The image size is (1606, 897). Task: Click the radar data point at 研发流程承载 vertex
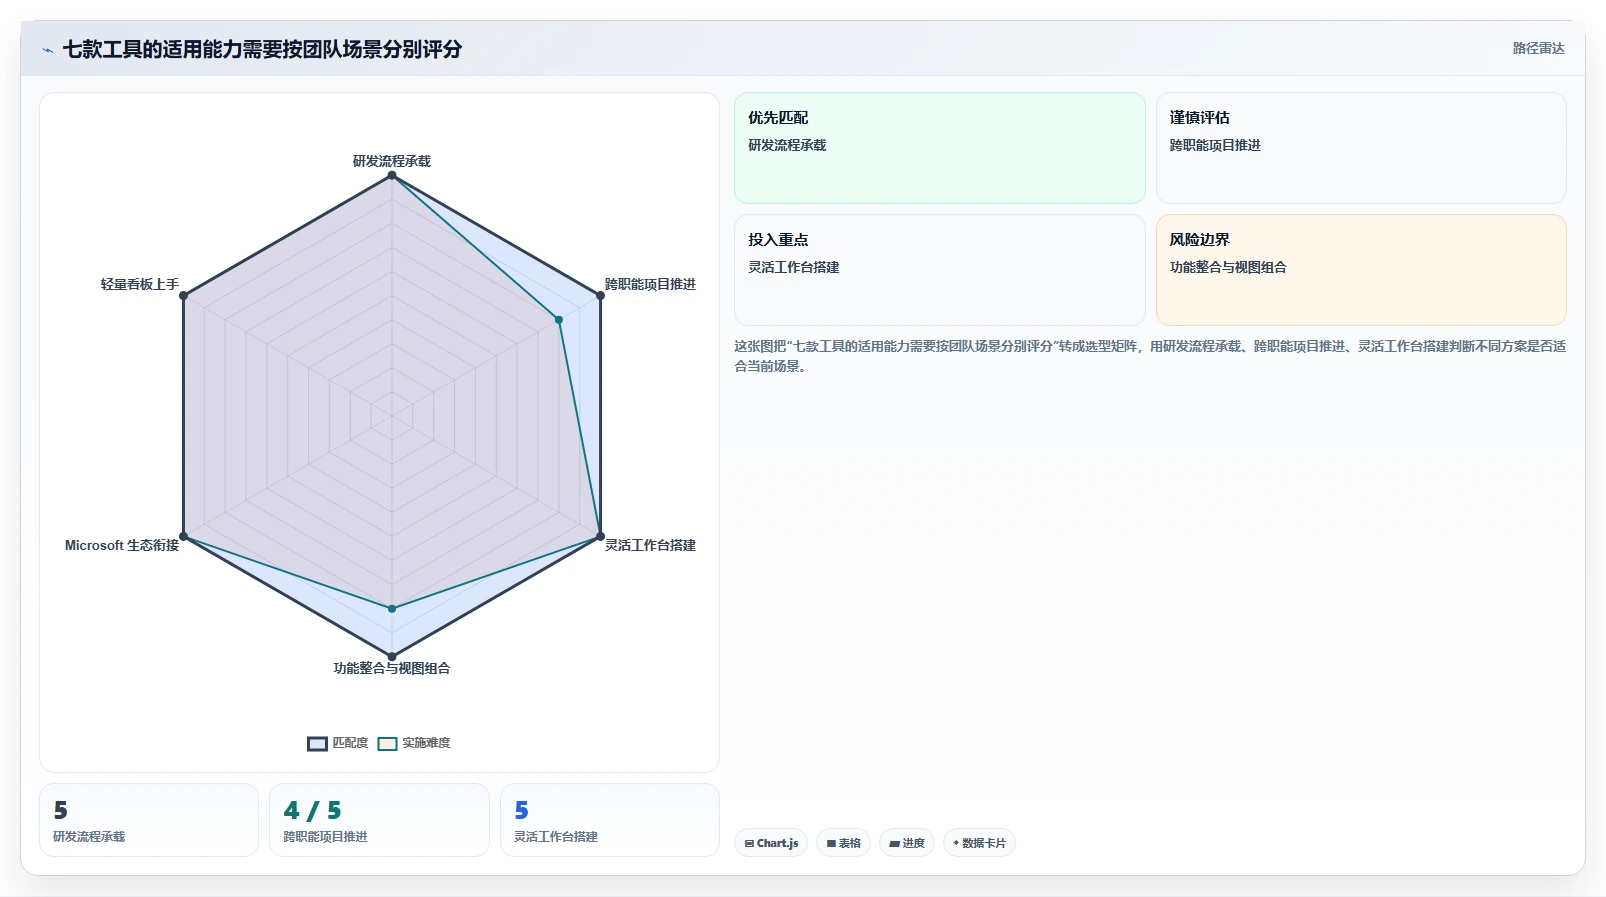[x=392, y=175]
